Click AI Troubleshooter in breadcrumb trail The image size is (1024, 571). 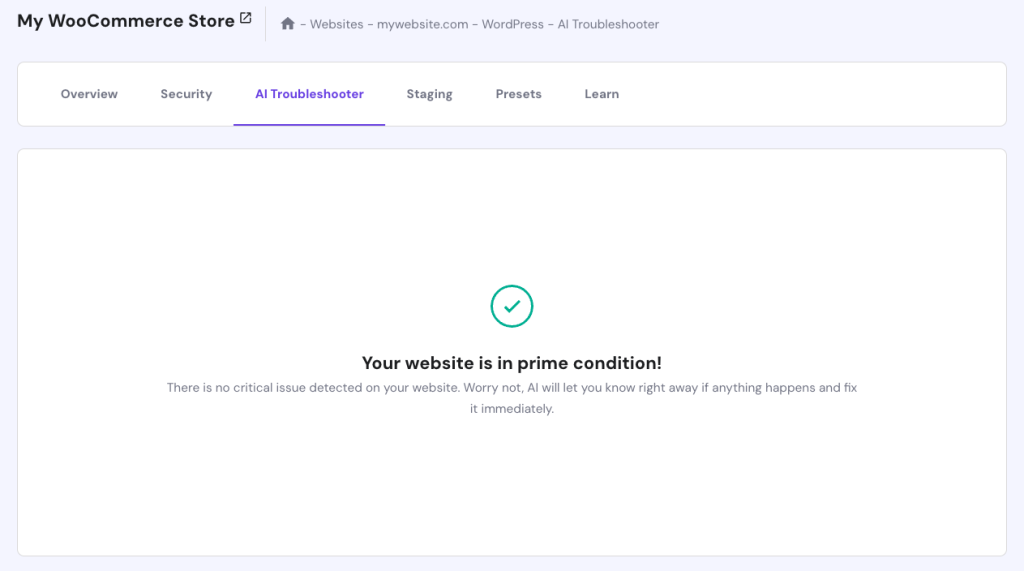click(608, 24)
